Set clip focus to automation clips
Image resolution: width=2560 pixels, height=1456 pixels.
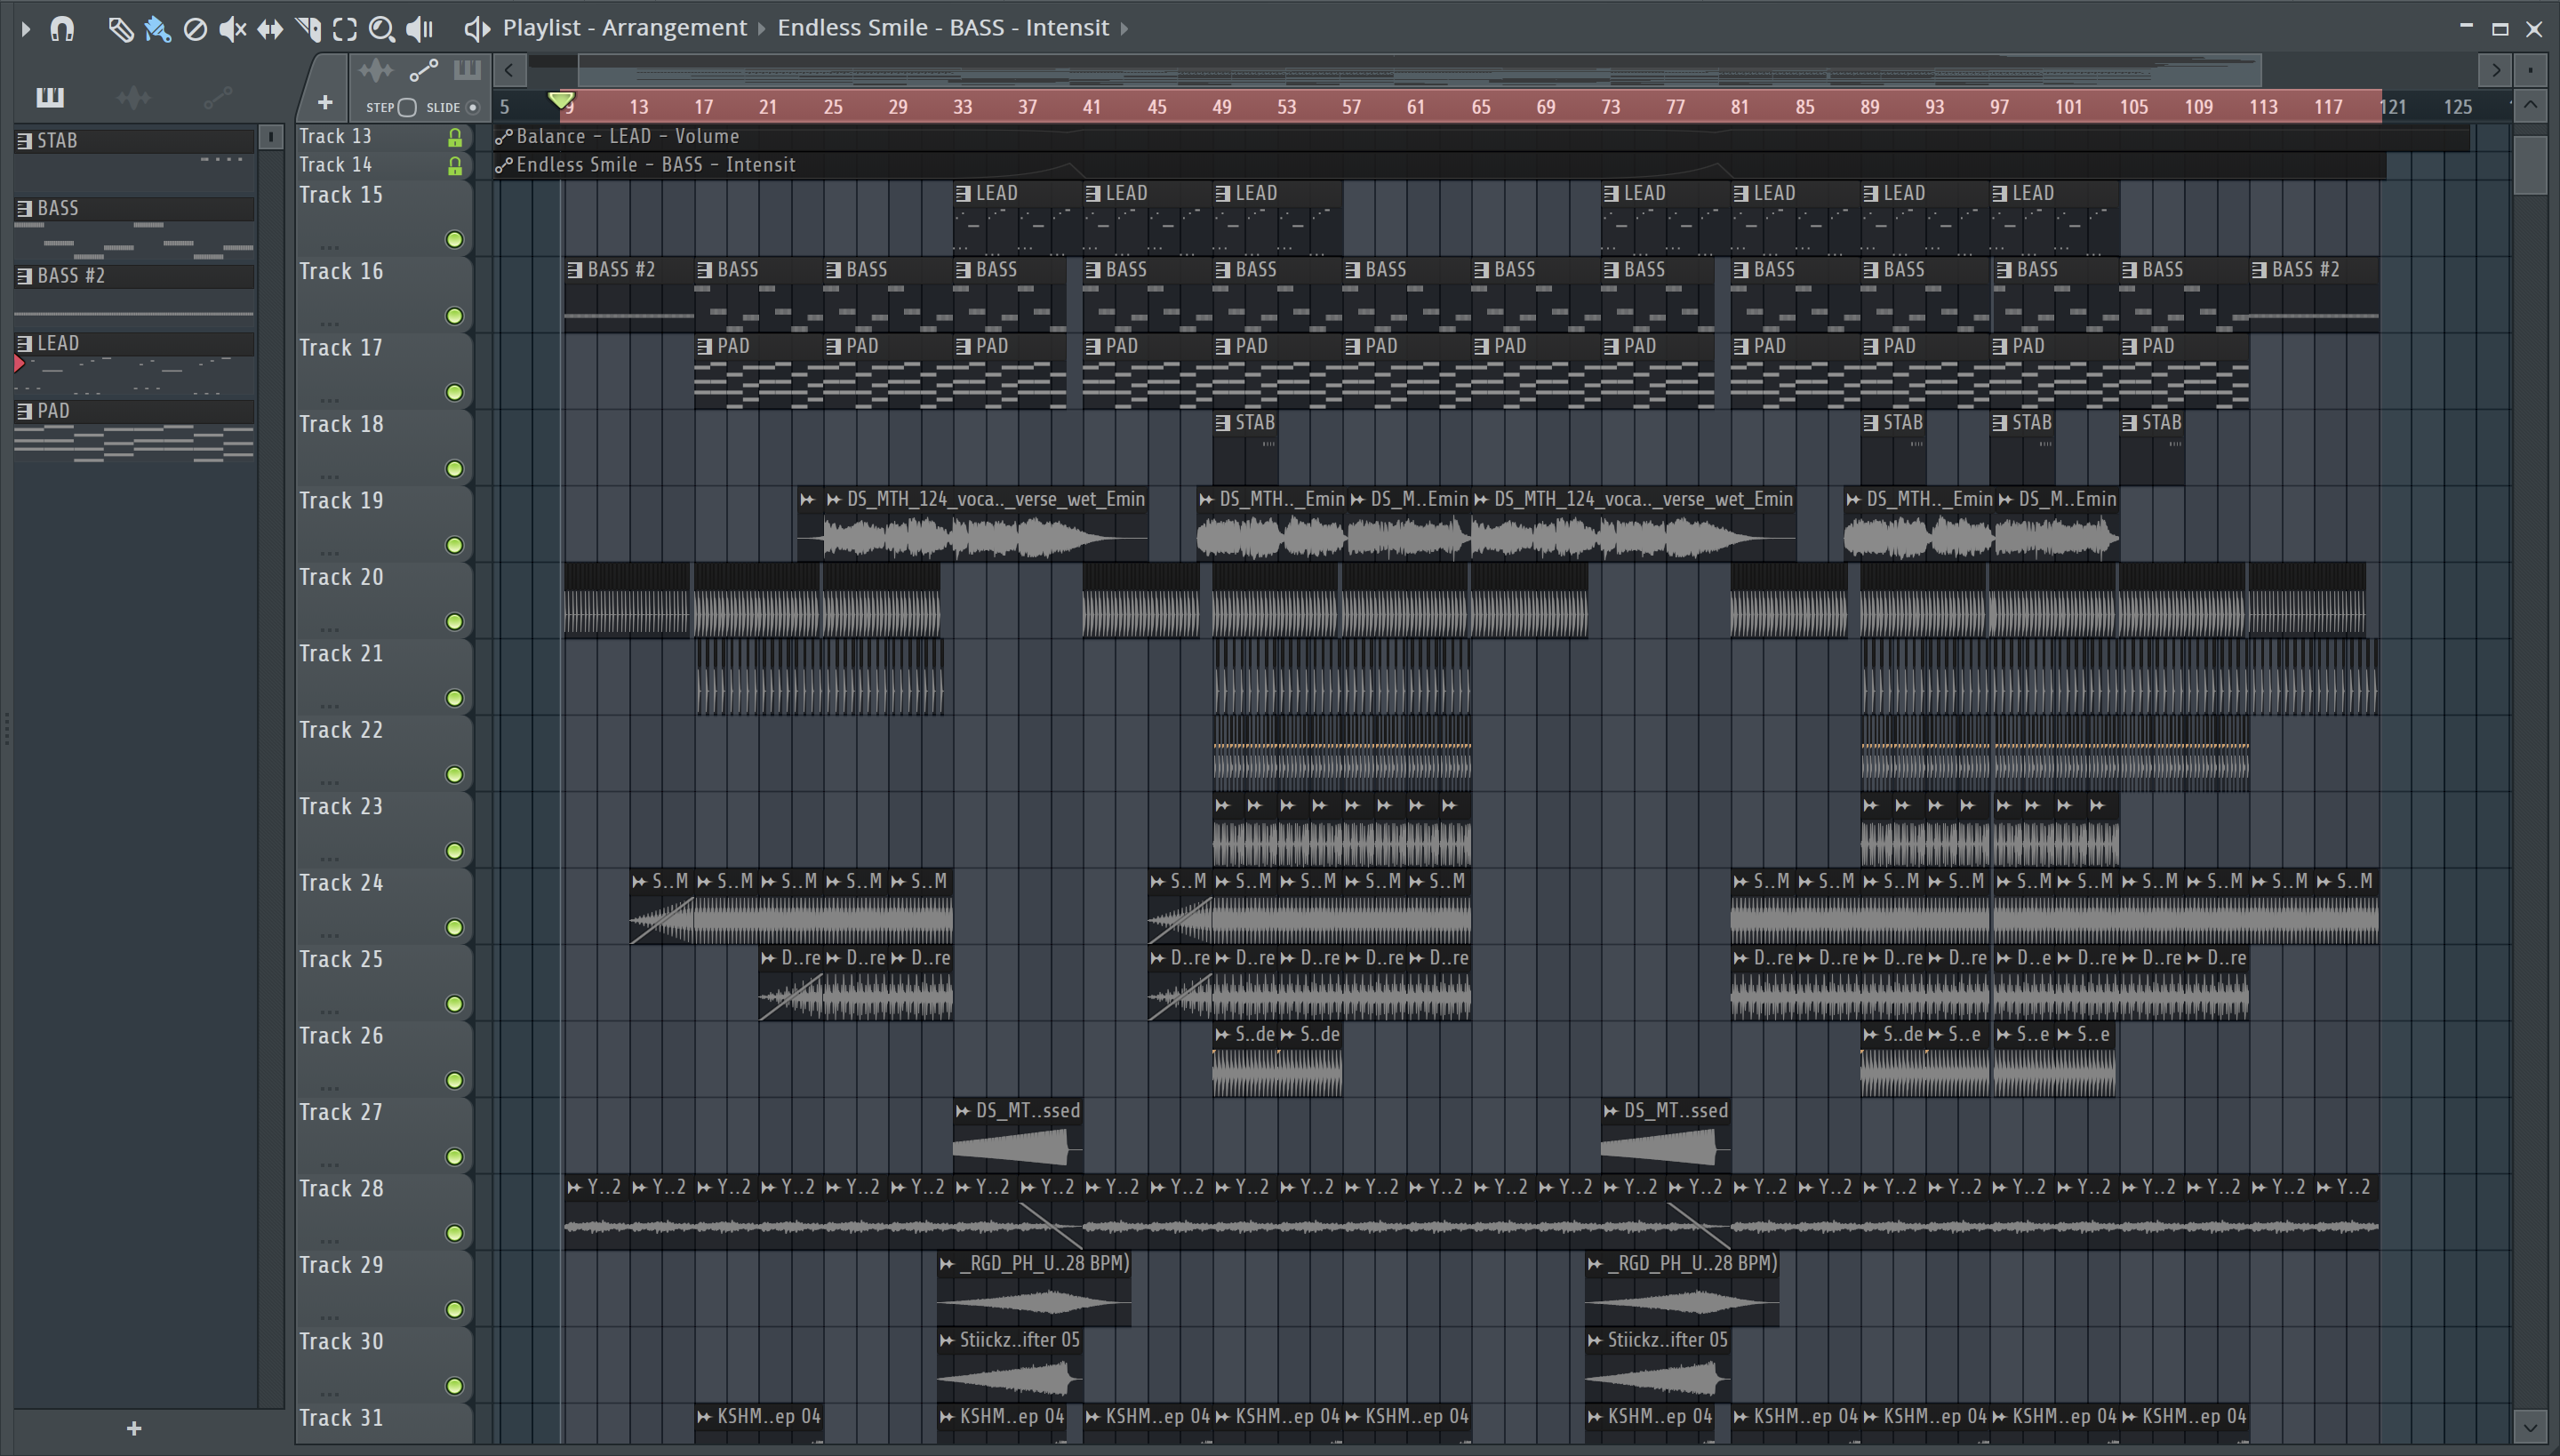click(x=424, y=70)
